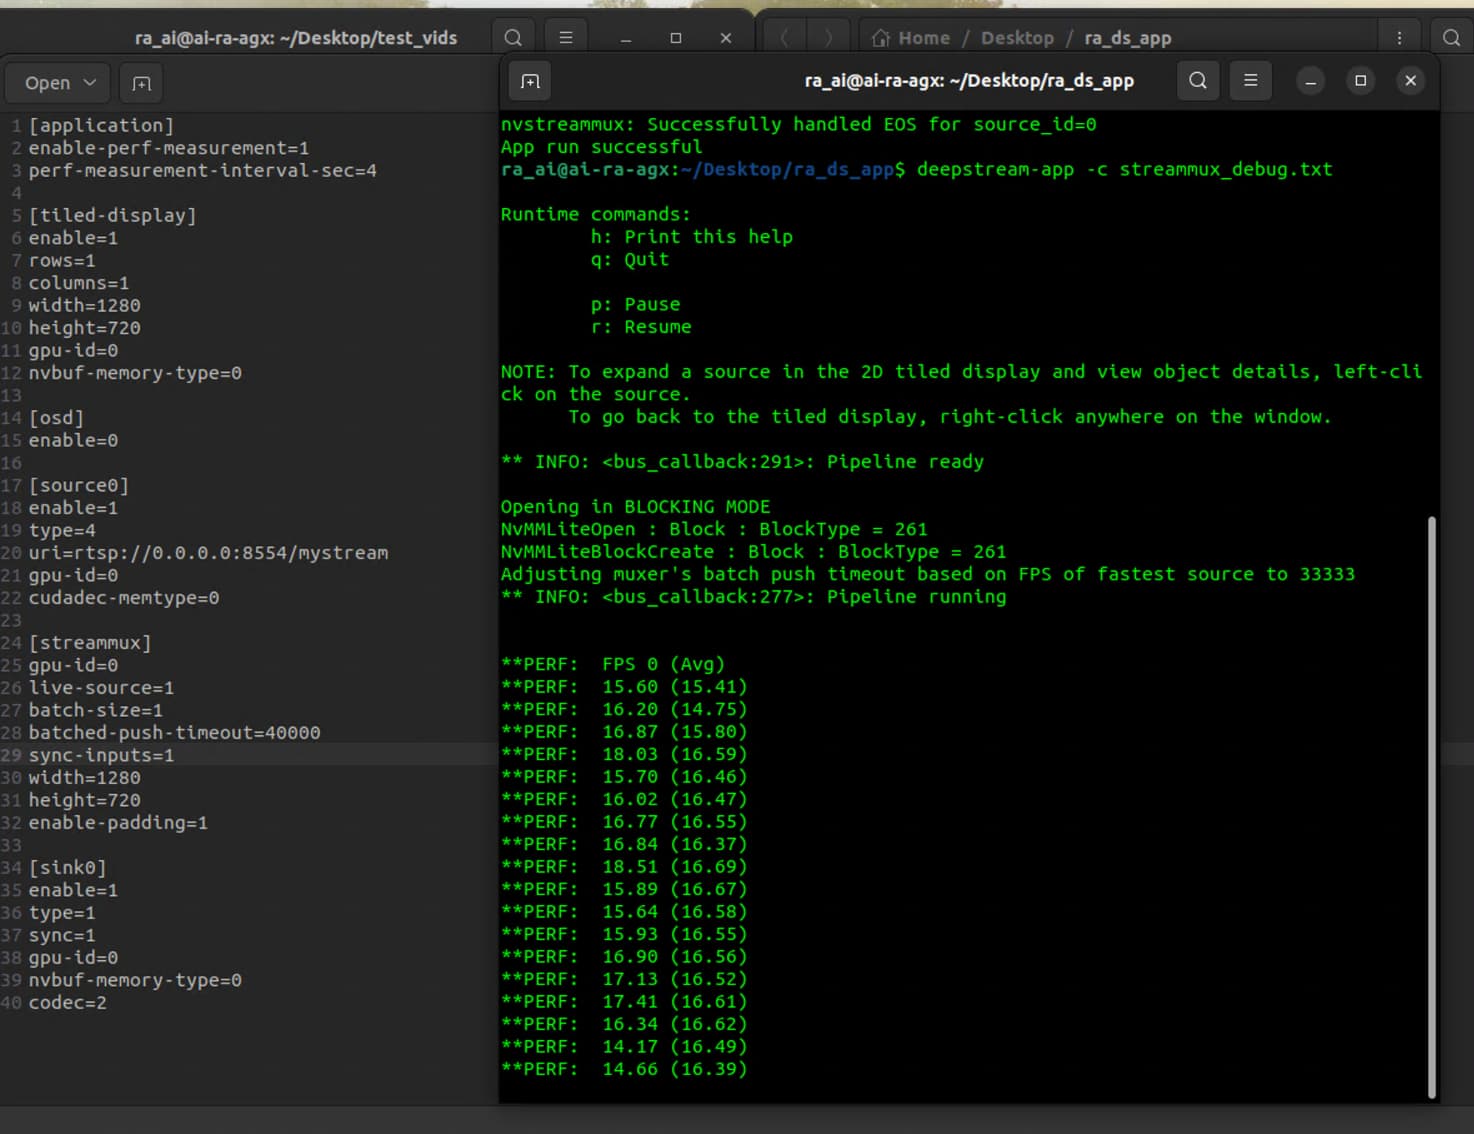Place cursor on the rows=1 line
The width and height of the screenshot is (1474, 1134).
click(62, 260)
